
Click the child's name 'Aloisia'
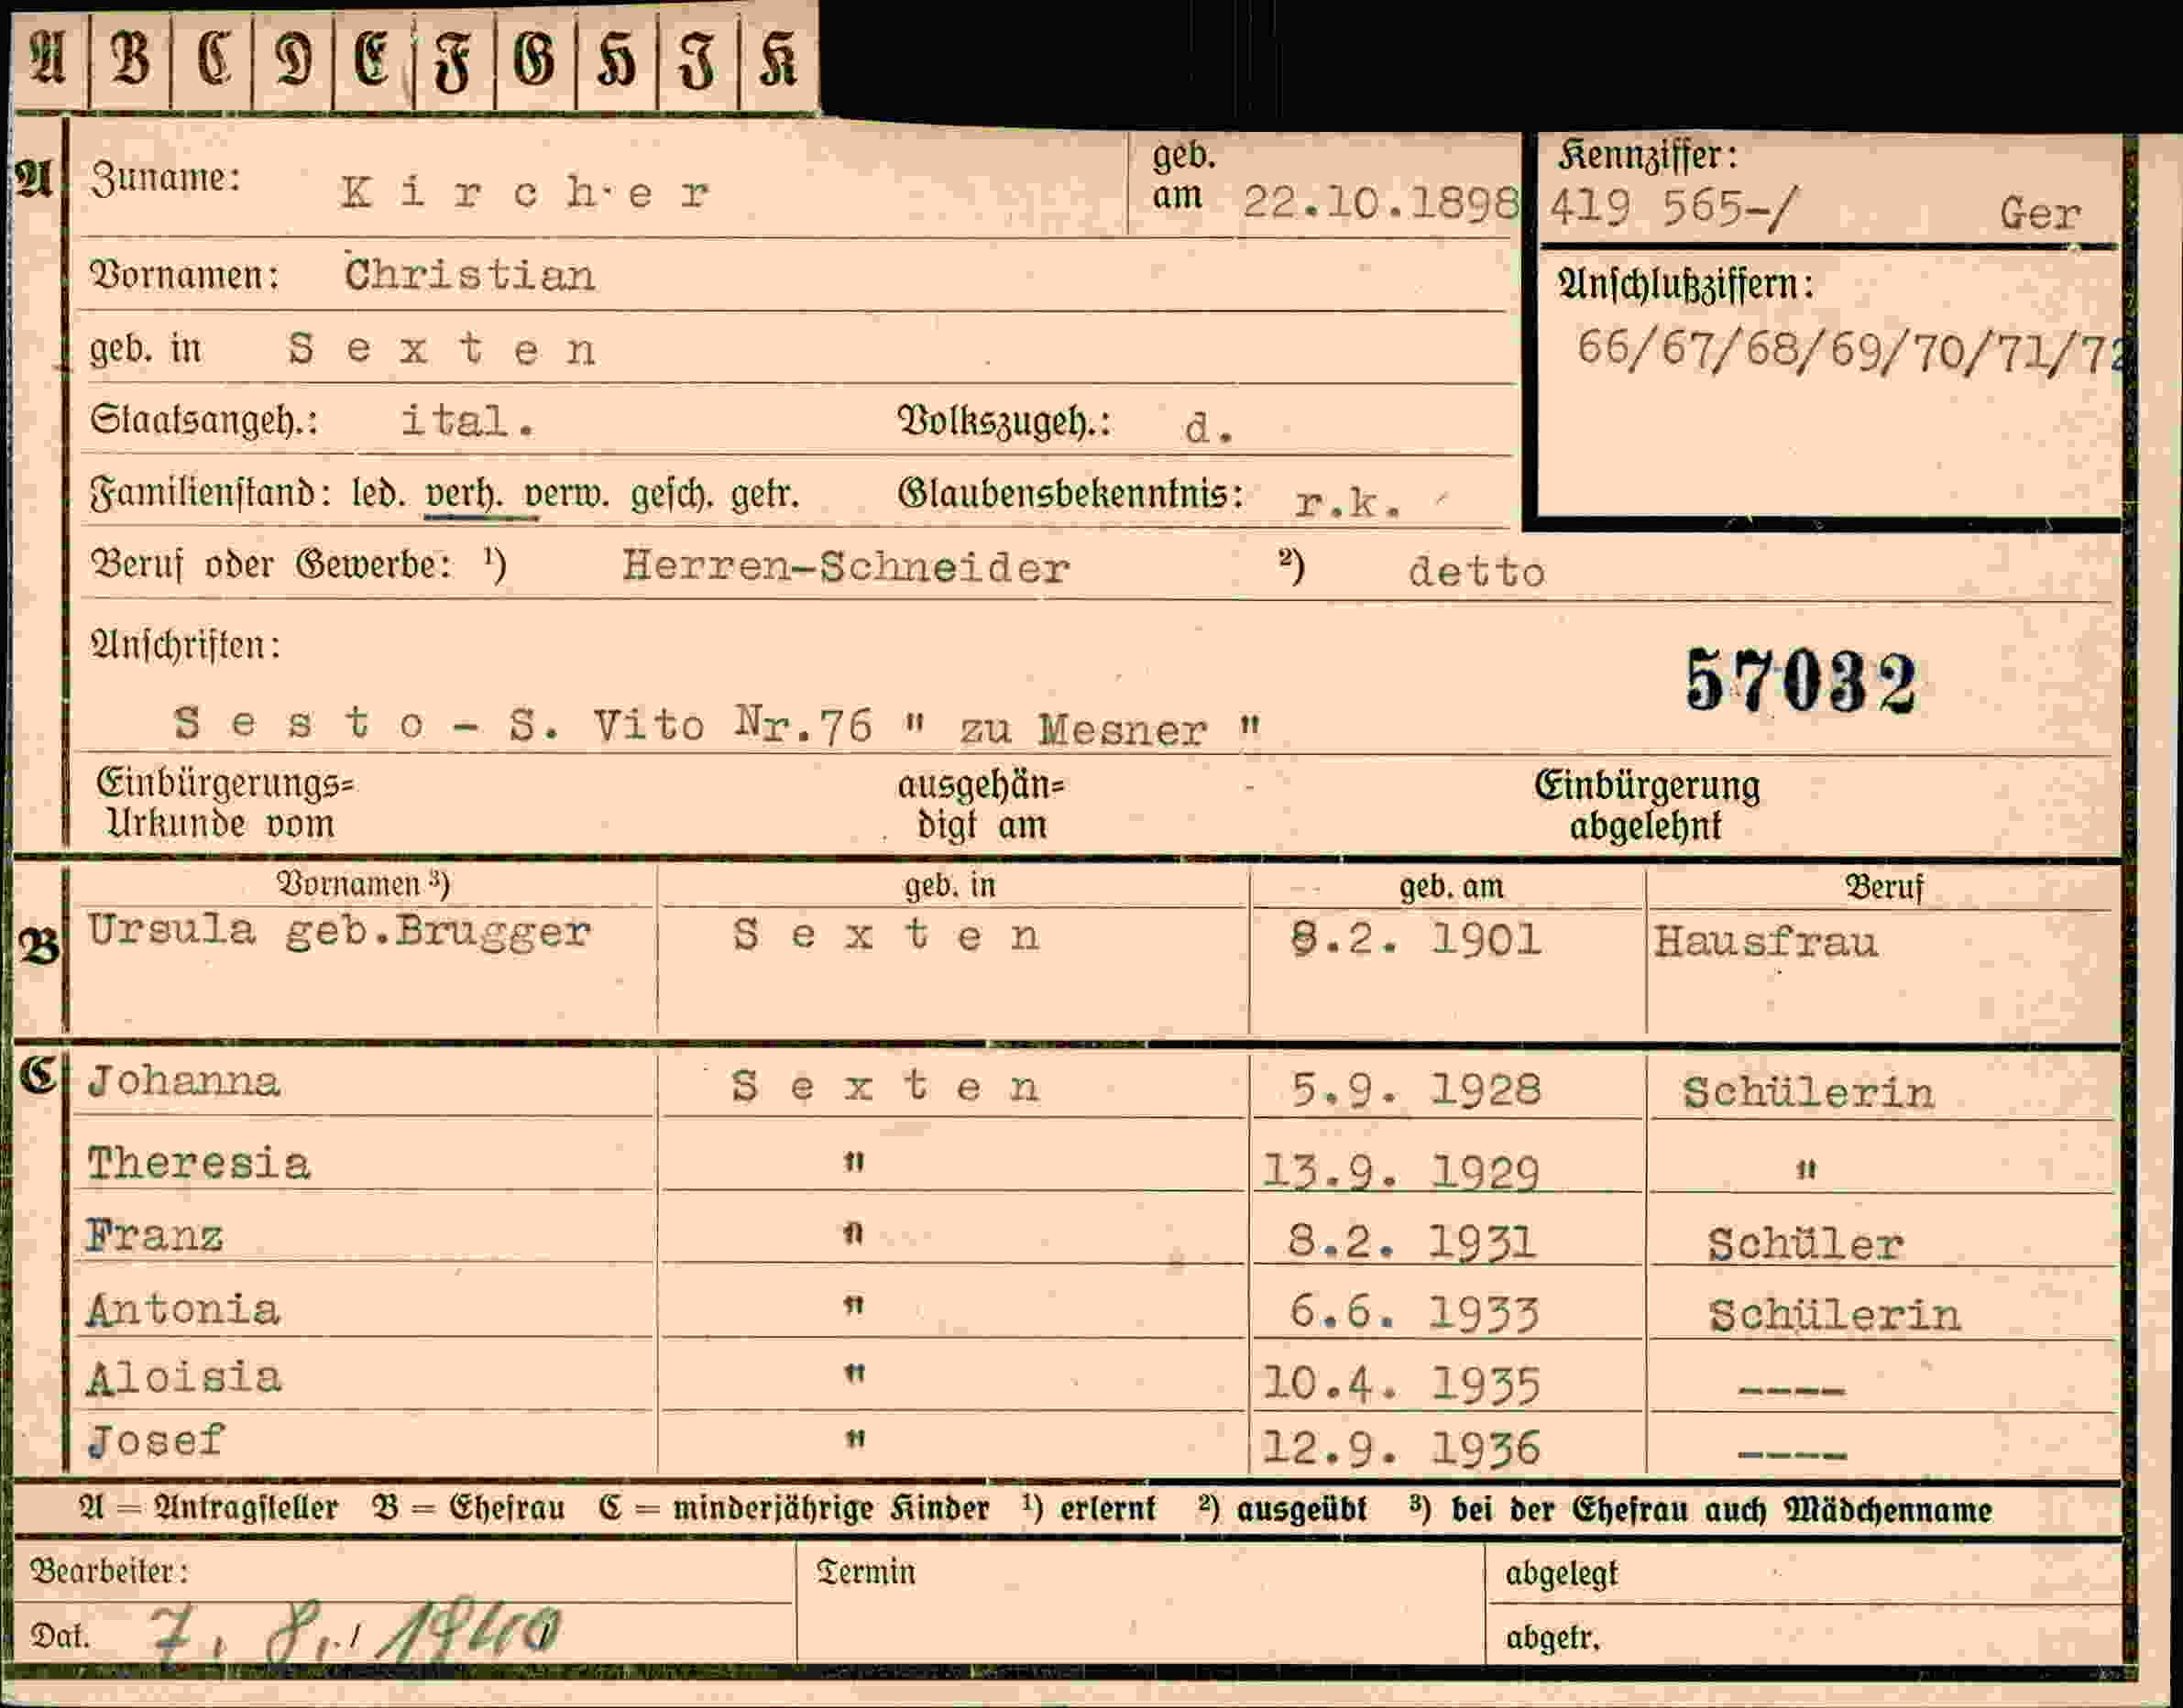[x=184, y=1377]
